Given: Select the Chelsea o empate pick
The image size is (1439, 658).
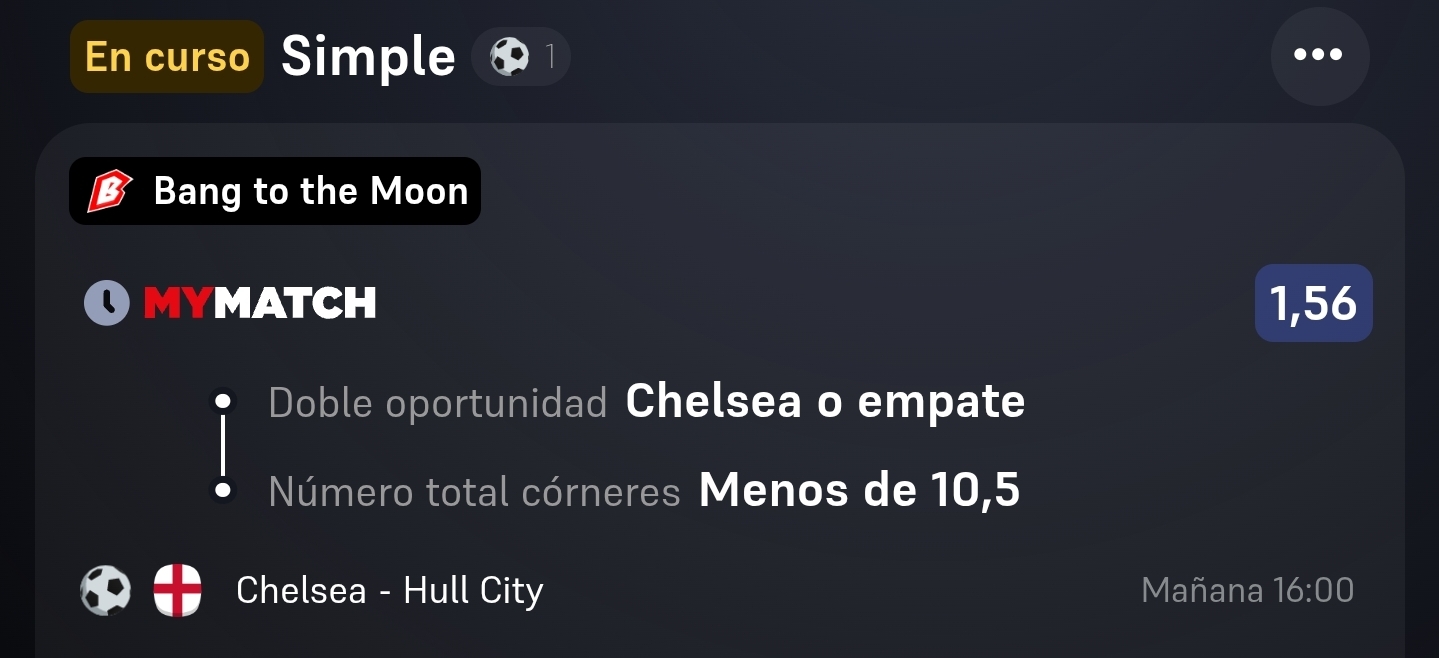Looking at the screenshot, I should point(825,402).
